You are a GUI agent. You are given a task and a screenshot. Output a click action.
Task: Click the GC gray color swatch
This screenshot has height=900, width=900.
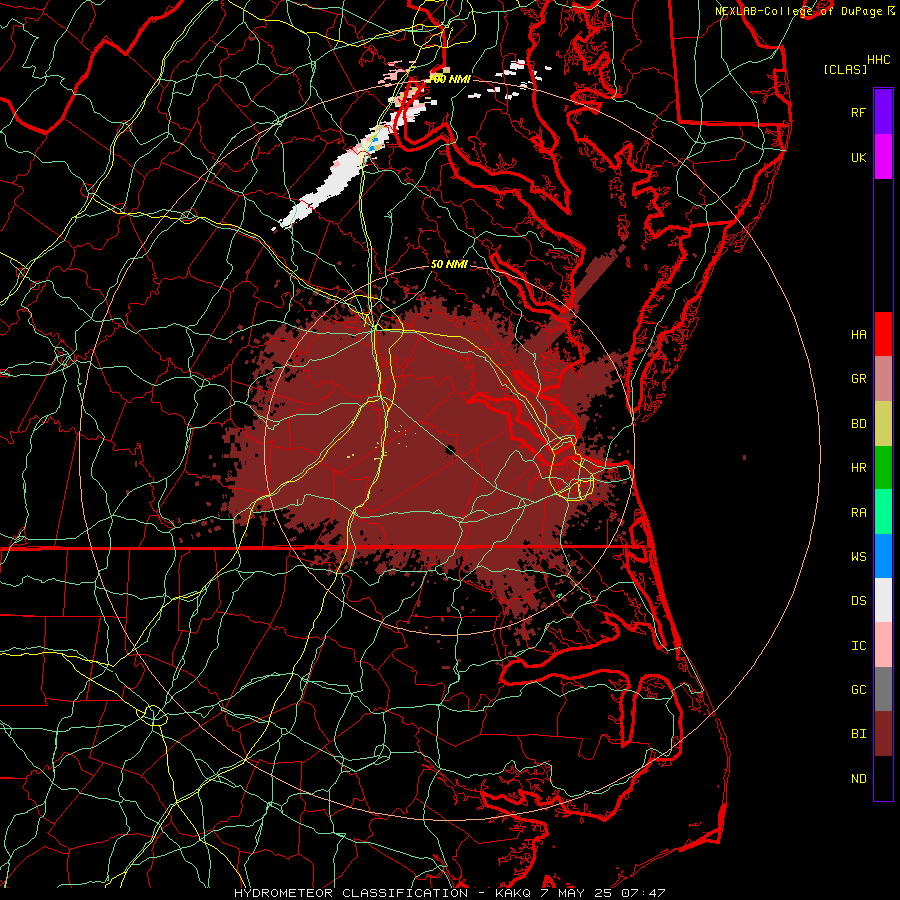(x=883, y=689)
